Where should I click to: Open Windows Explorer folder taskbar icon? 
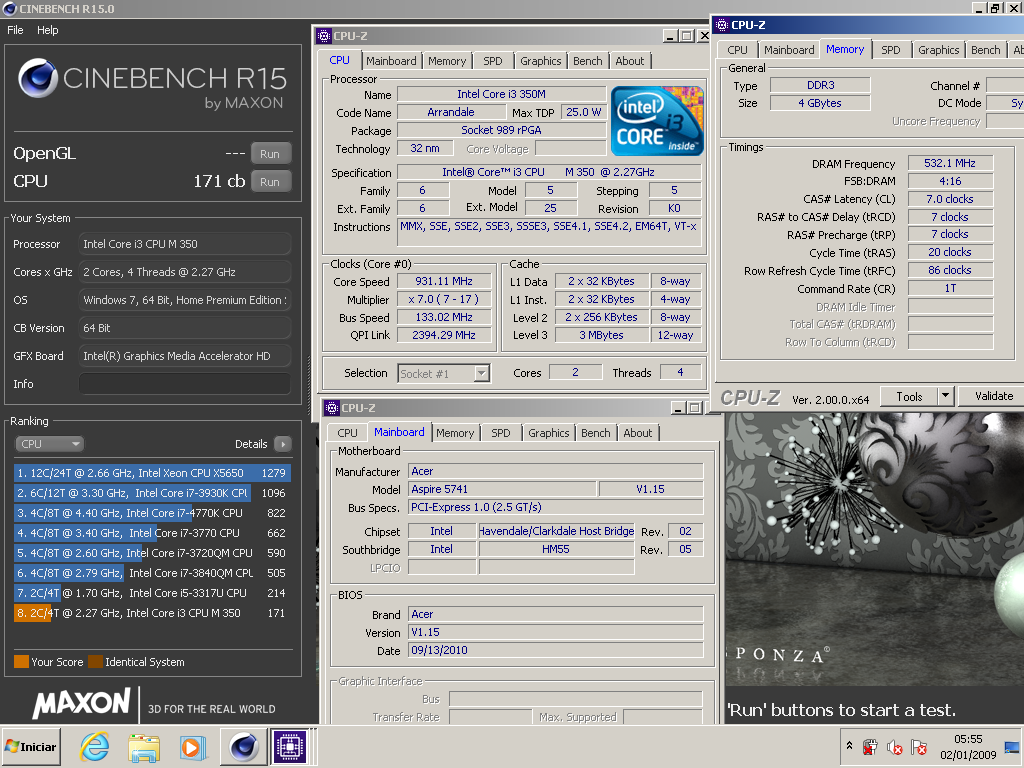(144, 747)
